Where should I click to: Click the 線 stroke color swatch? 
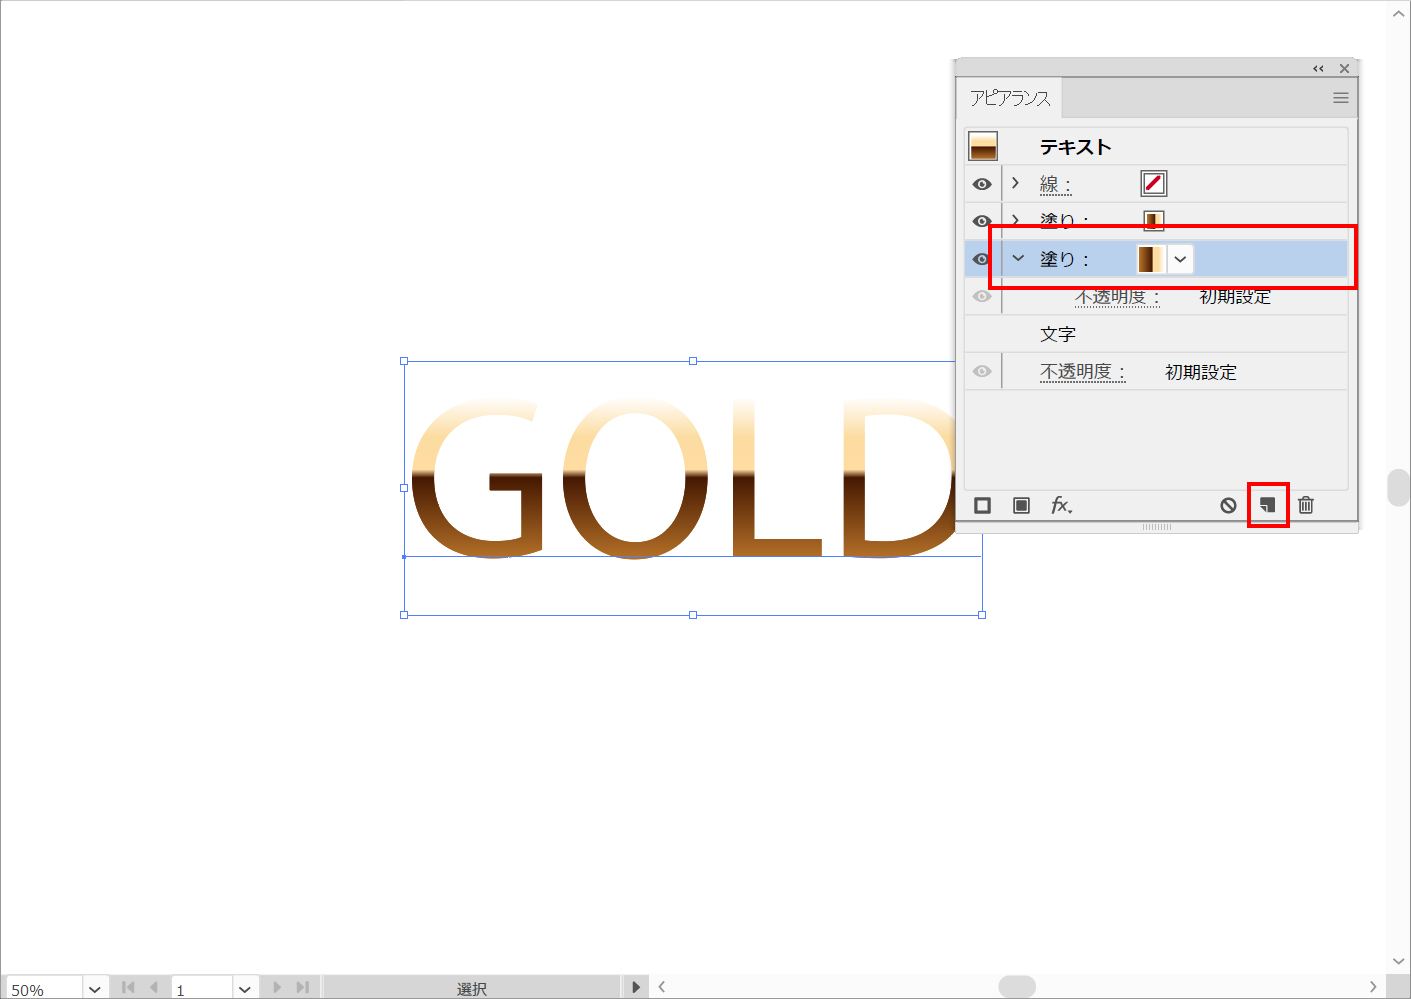[1153, 183]
